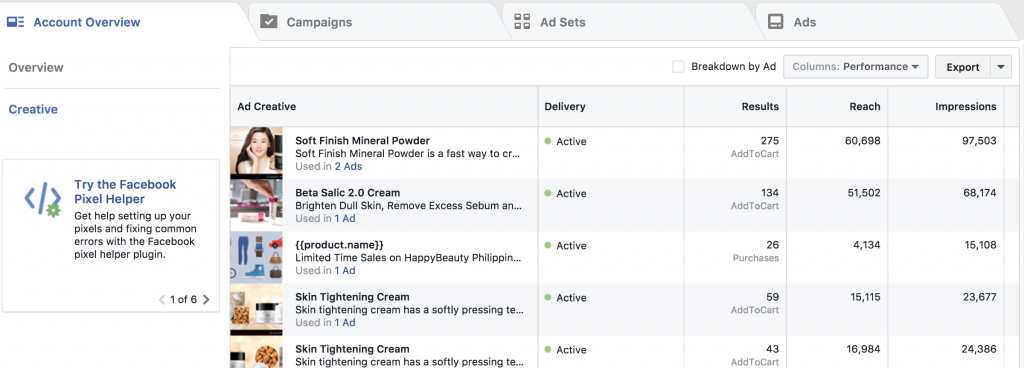Select Creative in the left sidebar
The height and width of the screenshot is (368, 1024).
pos(33,109)
